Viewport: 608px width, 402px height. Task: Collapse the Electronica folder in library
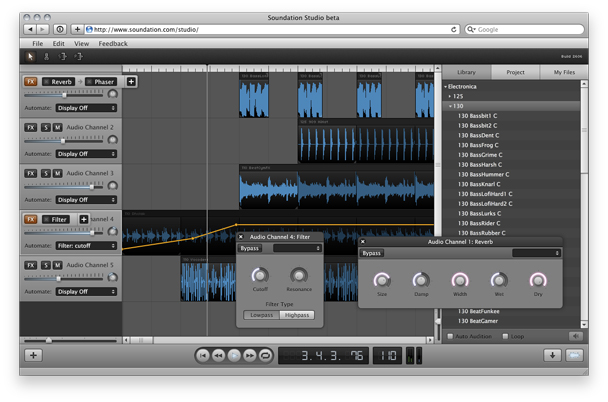click(446, 87)
